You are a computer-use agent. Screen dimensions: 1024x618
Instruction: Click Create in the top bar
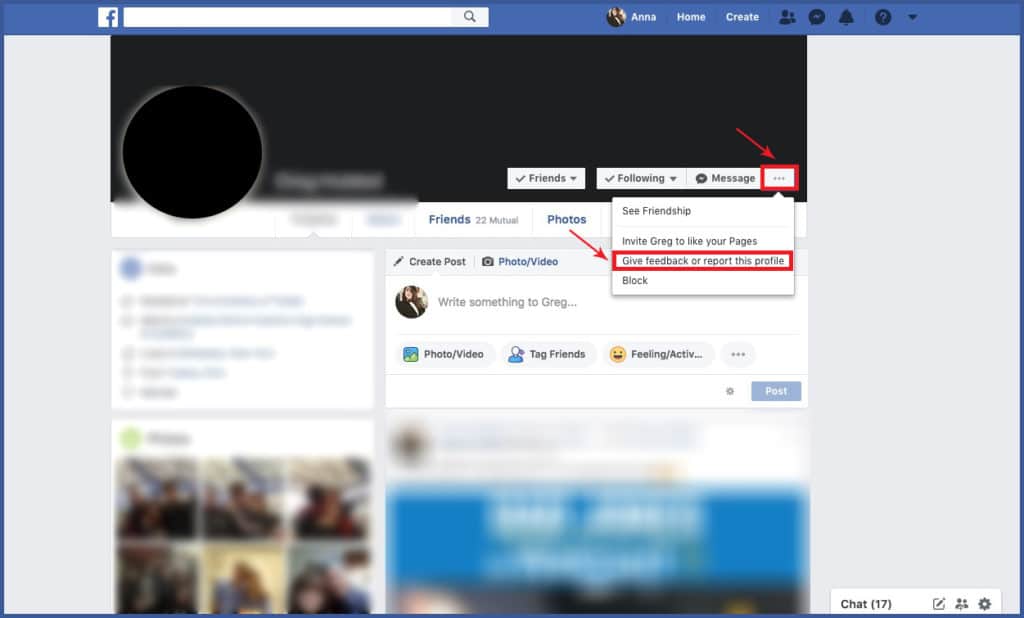(x=742, y=17)
